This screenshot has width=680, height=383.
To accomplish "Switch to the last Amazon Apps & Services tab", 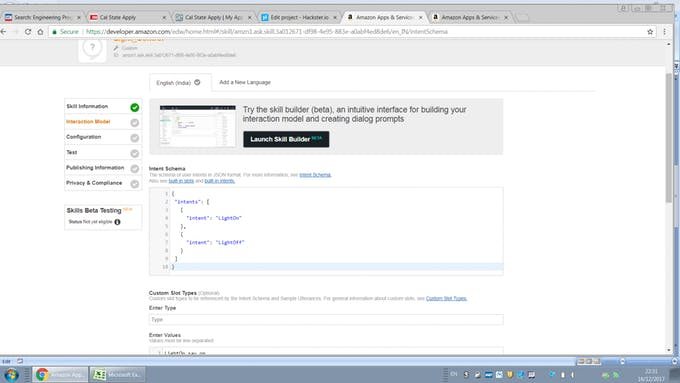I will click(469, 17).
